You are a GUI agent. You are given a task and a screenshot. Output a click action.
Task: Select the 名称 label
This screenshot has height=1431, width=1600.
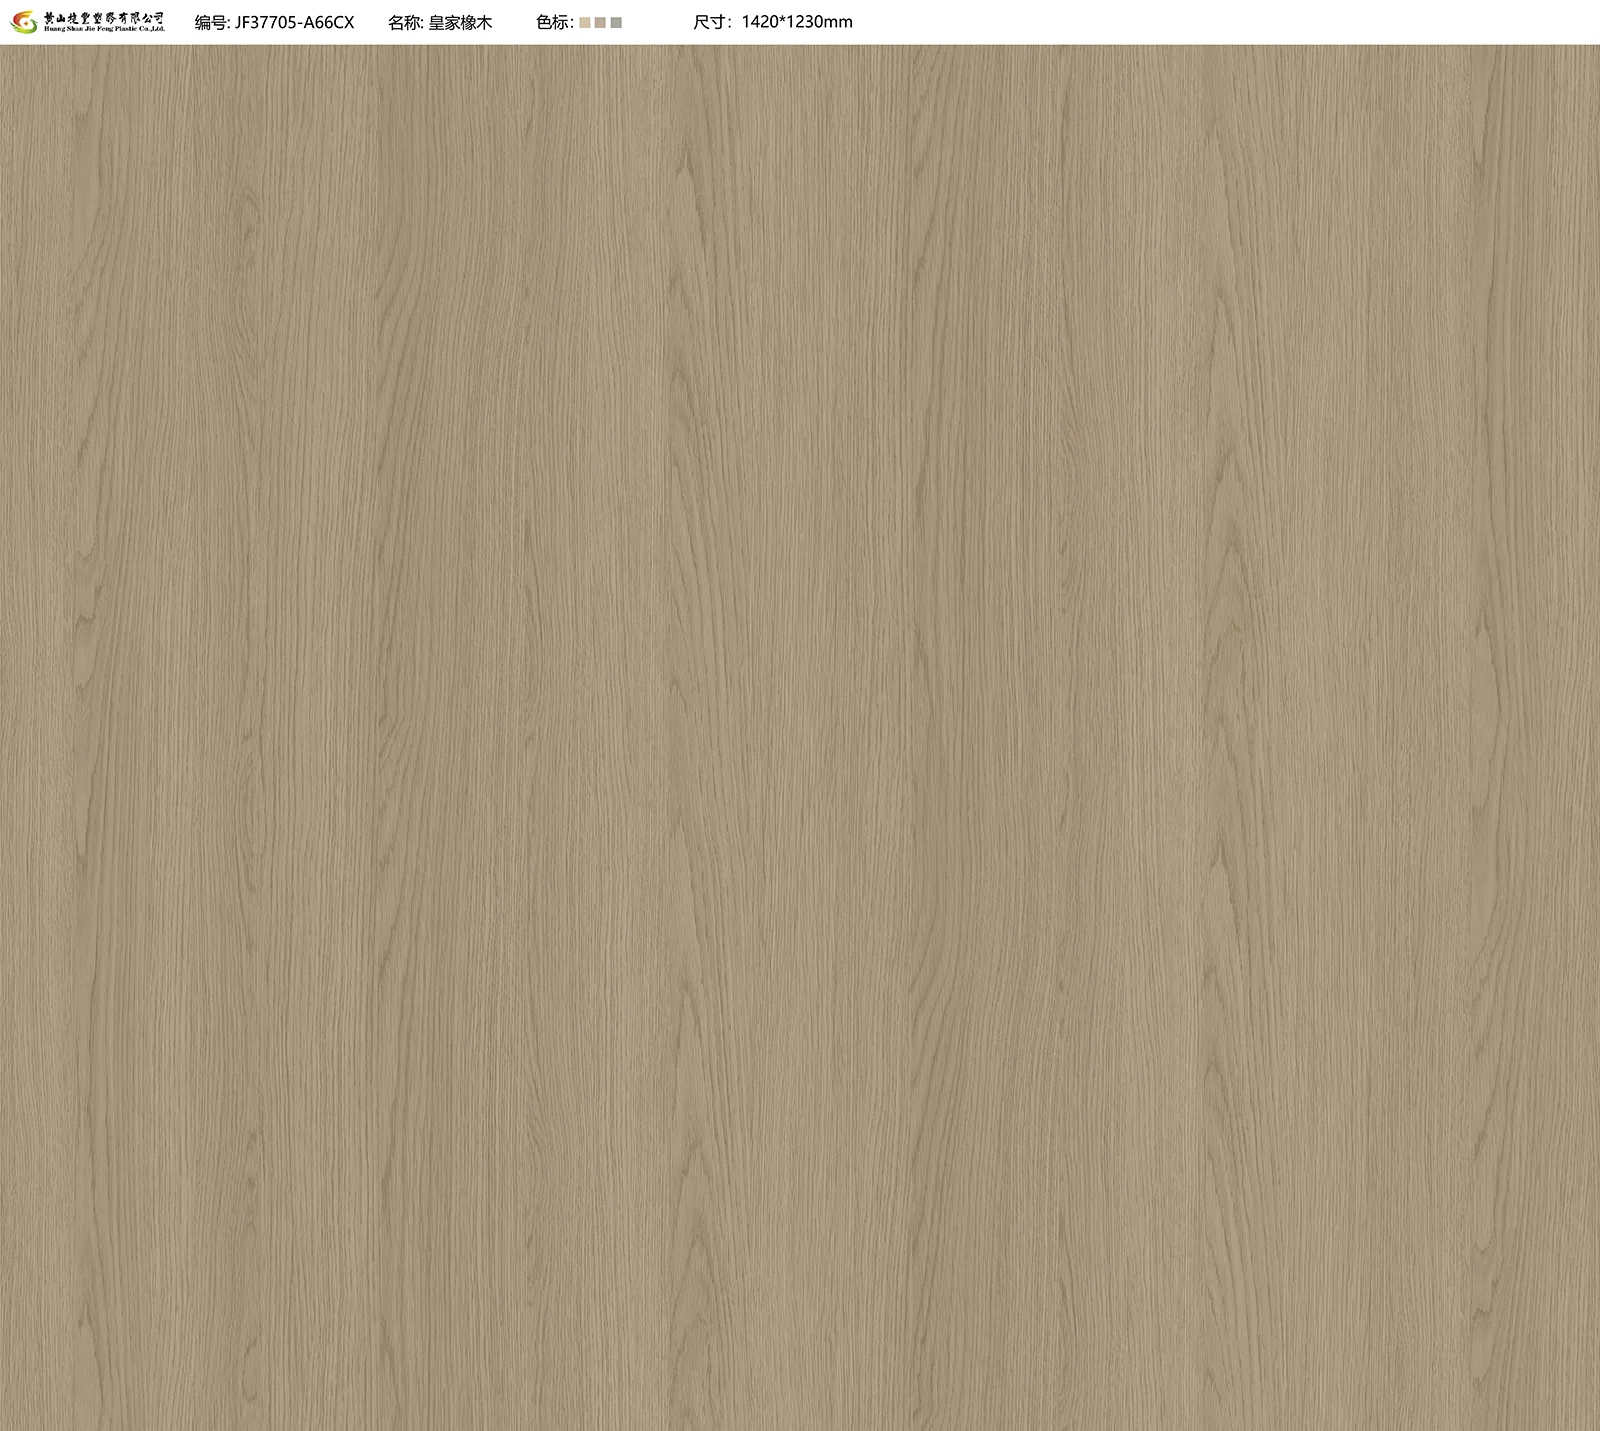coord(405,22)
